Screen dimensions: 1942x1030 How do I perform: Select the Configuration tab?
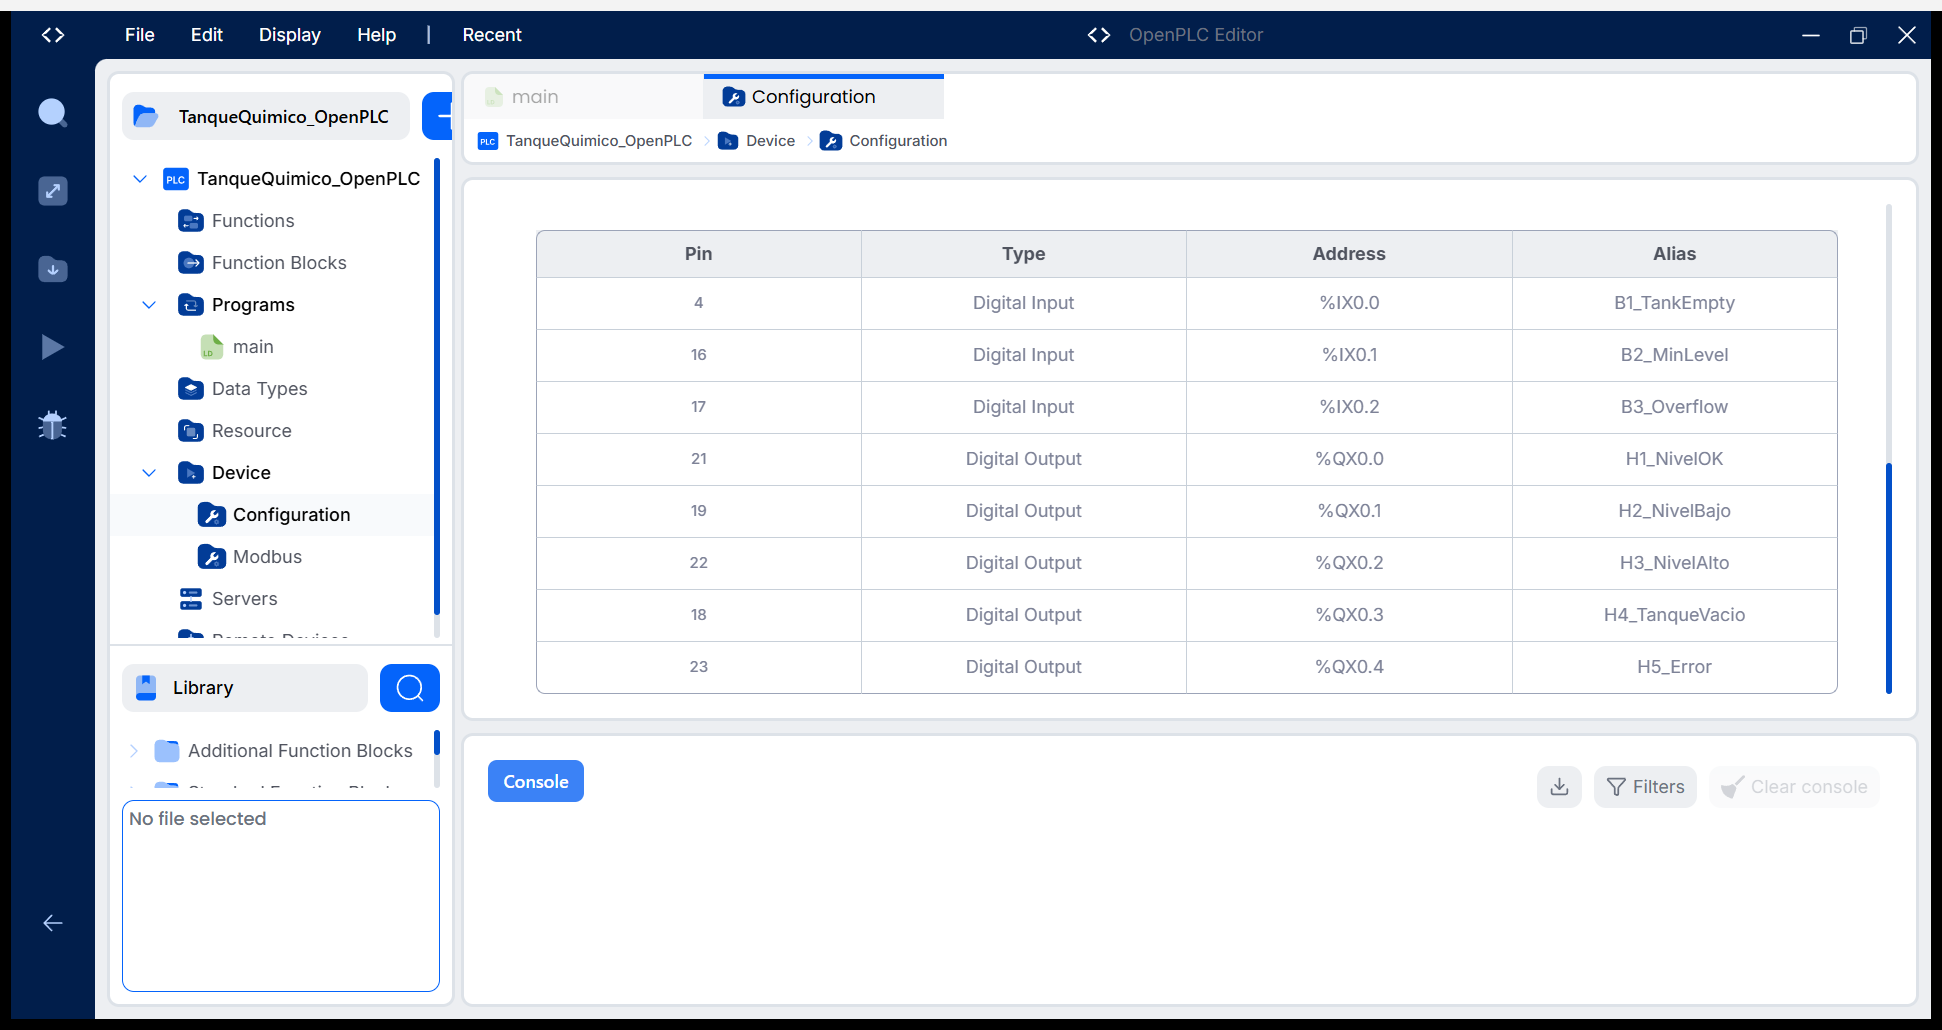coord(824,97)
